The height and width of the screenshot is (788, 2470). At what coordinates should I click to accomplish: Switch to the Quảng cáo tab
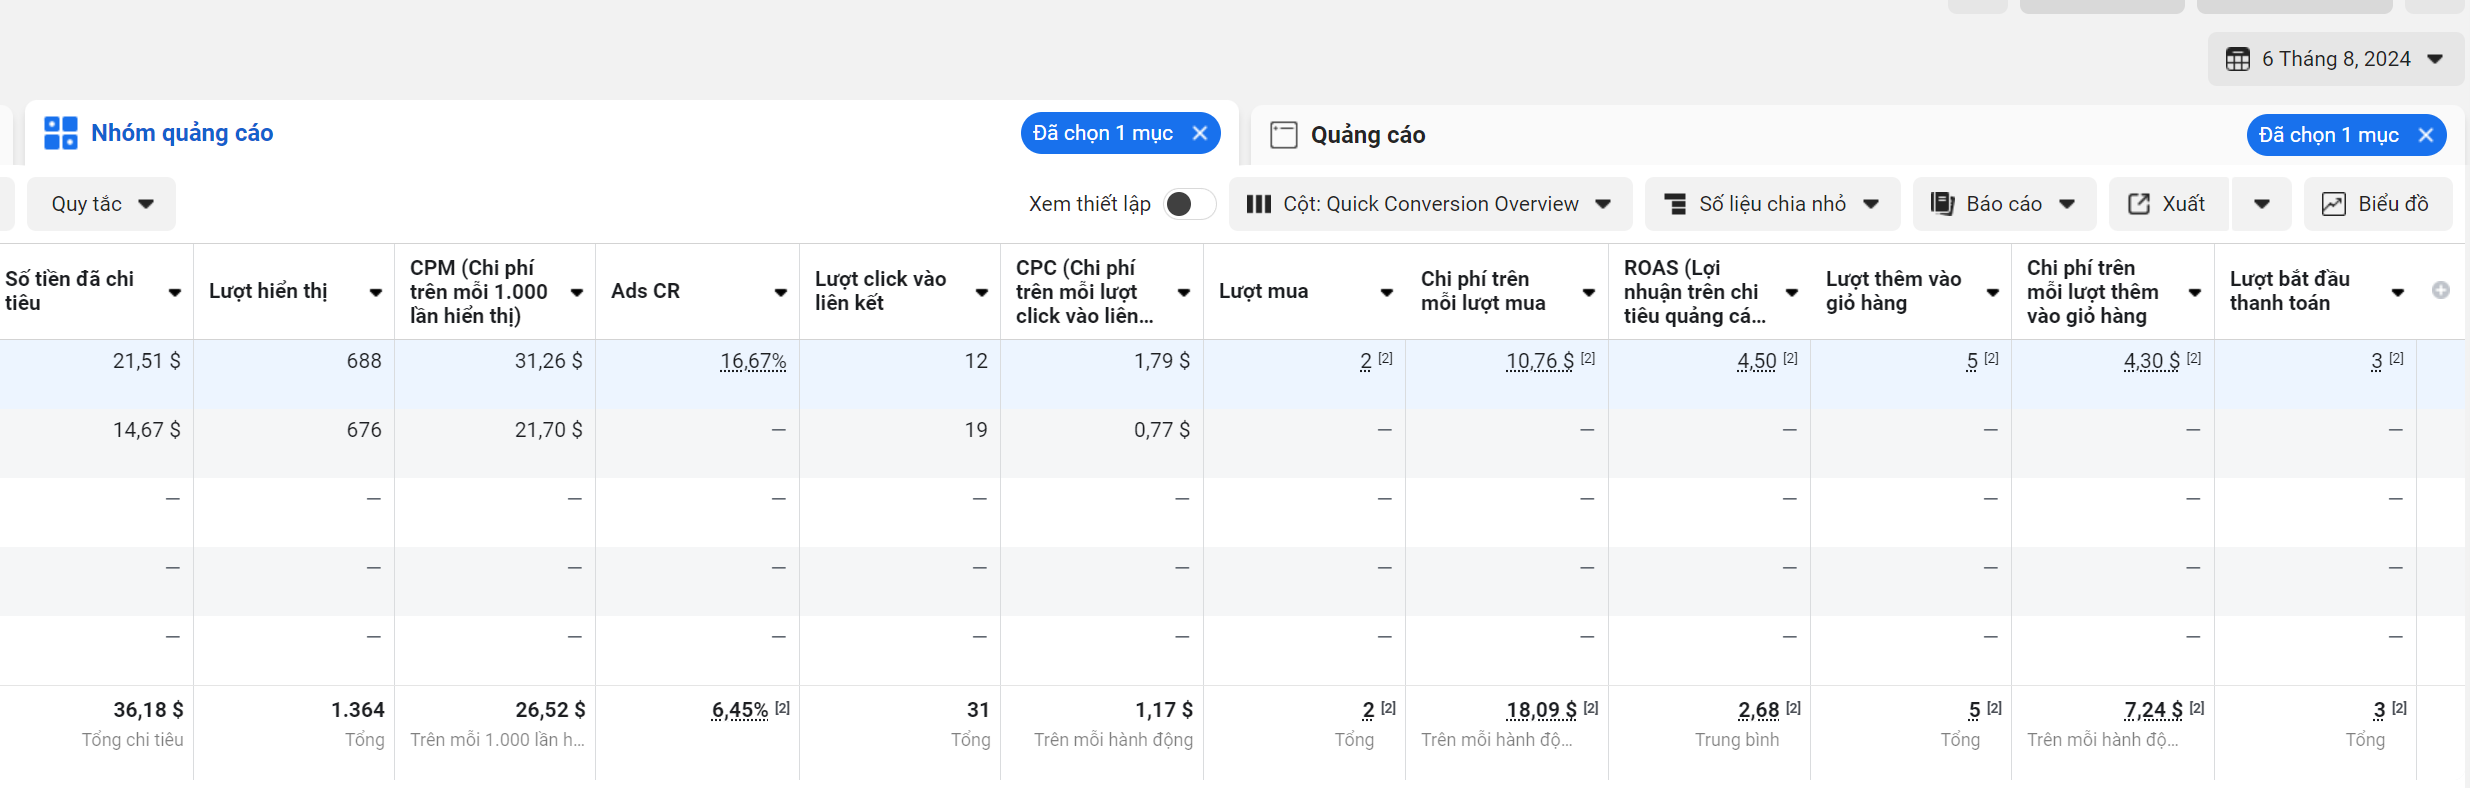click(x=1368, y=135)
